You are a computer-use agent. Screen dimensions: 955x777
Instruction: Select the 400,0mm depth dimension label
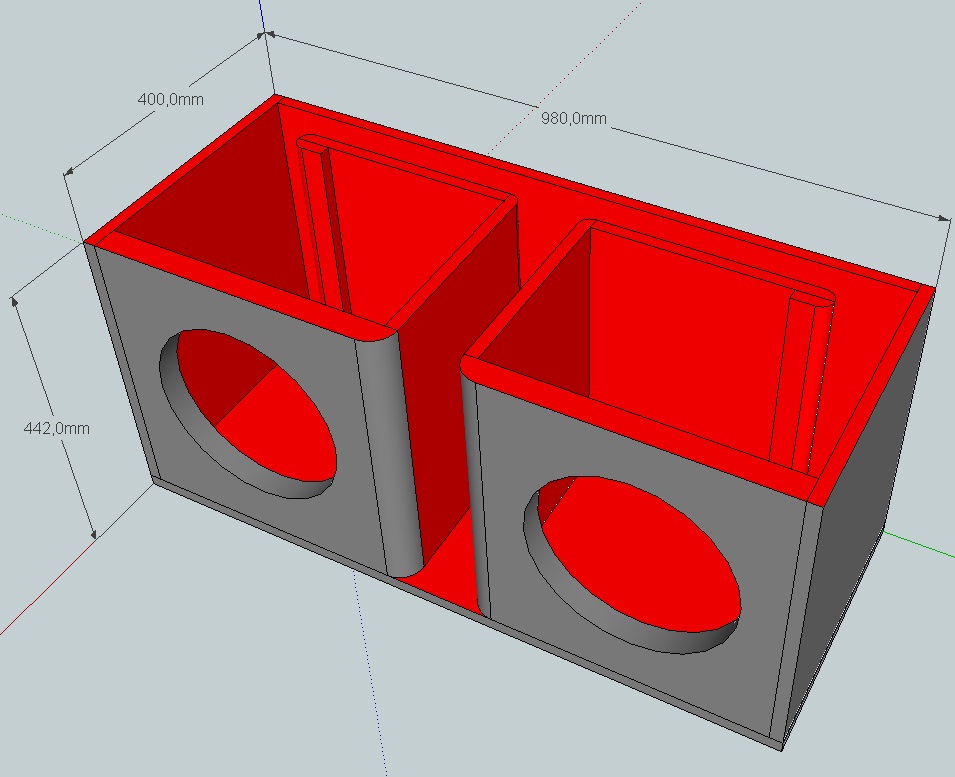[170, 99]
